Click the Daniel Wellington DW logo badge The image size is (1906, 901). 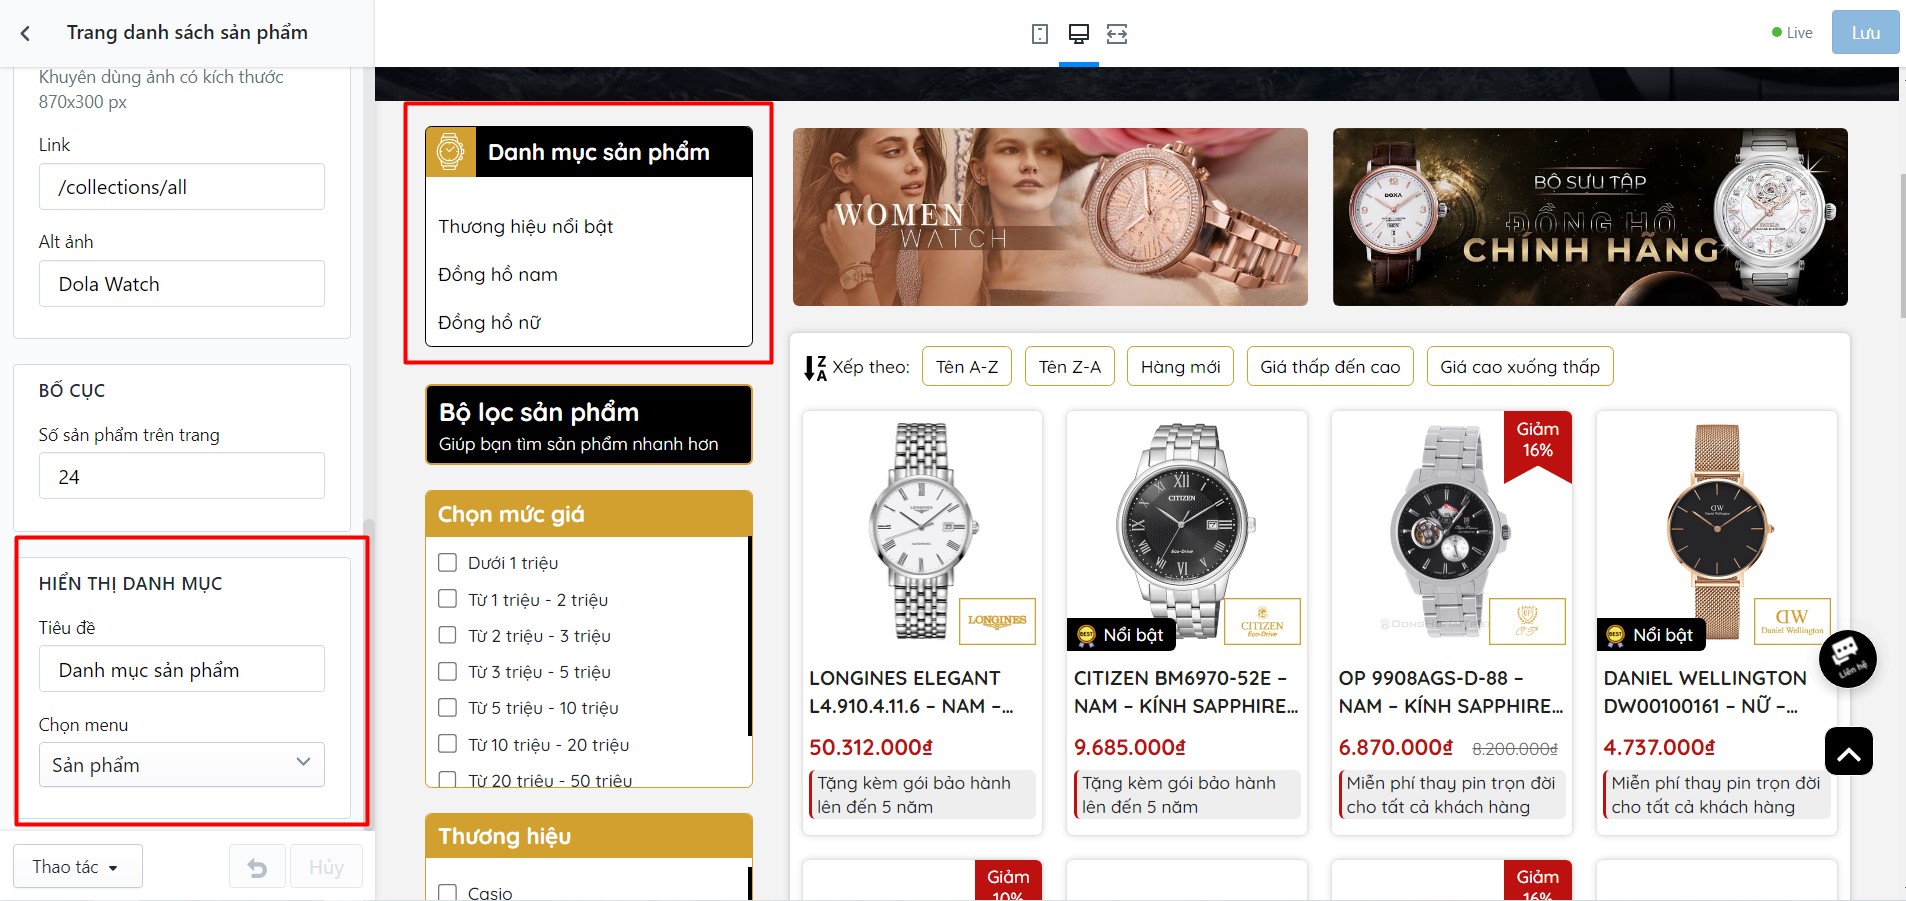coord(1792,621)
